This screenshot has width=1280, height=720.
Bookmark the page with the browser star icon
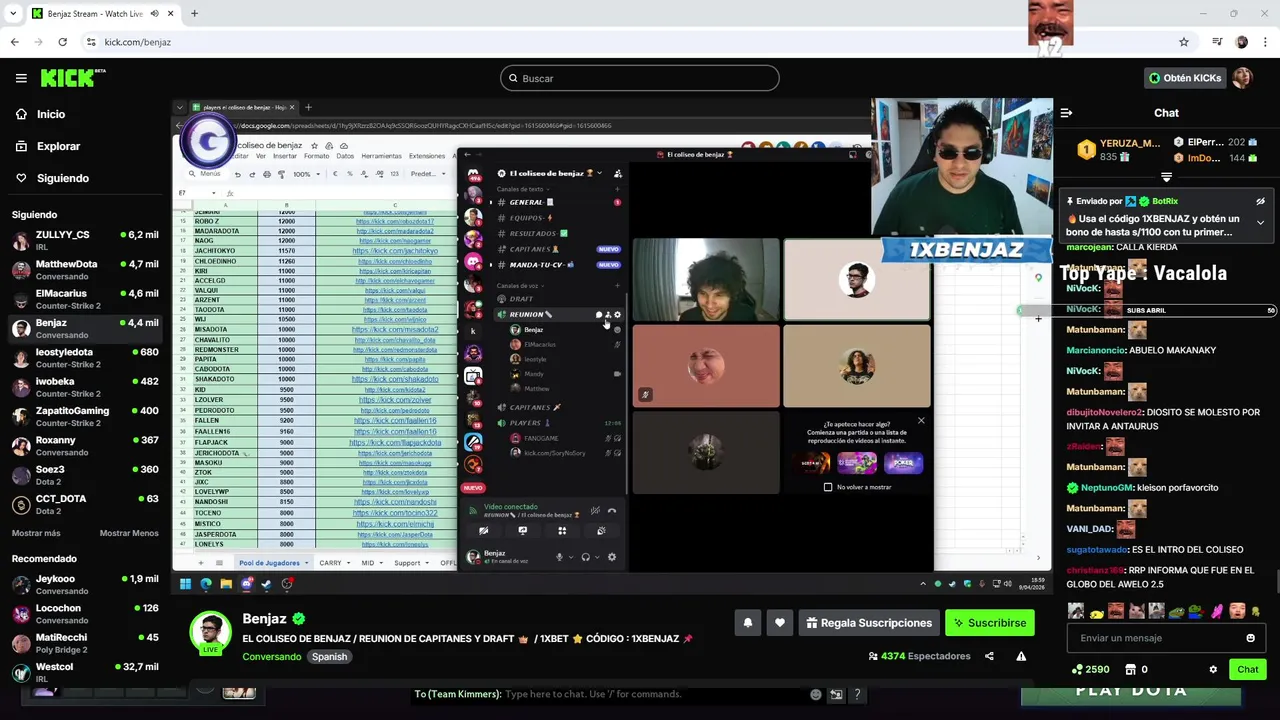1184,42
